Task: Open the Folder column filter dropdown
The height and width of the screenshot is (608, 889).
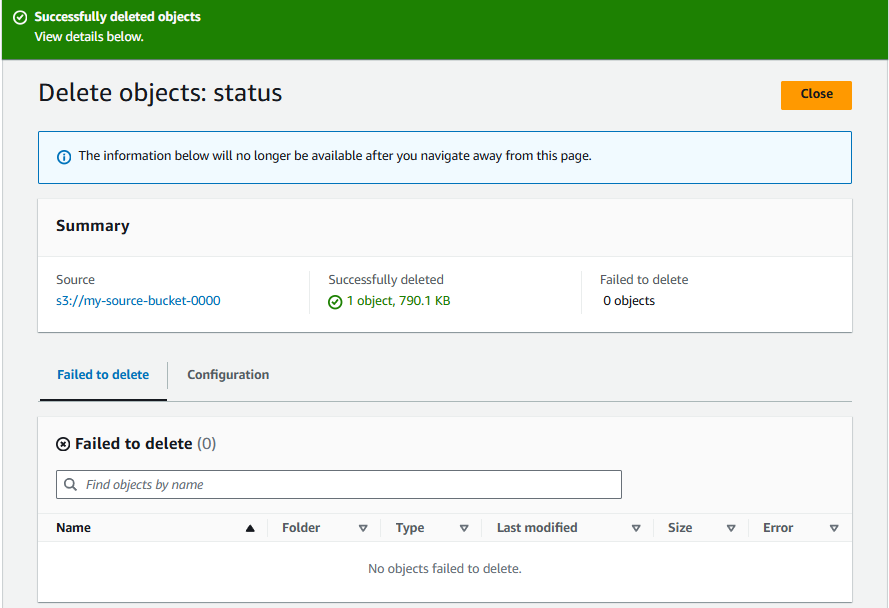Action: [x=363, y=527]
